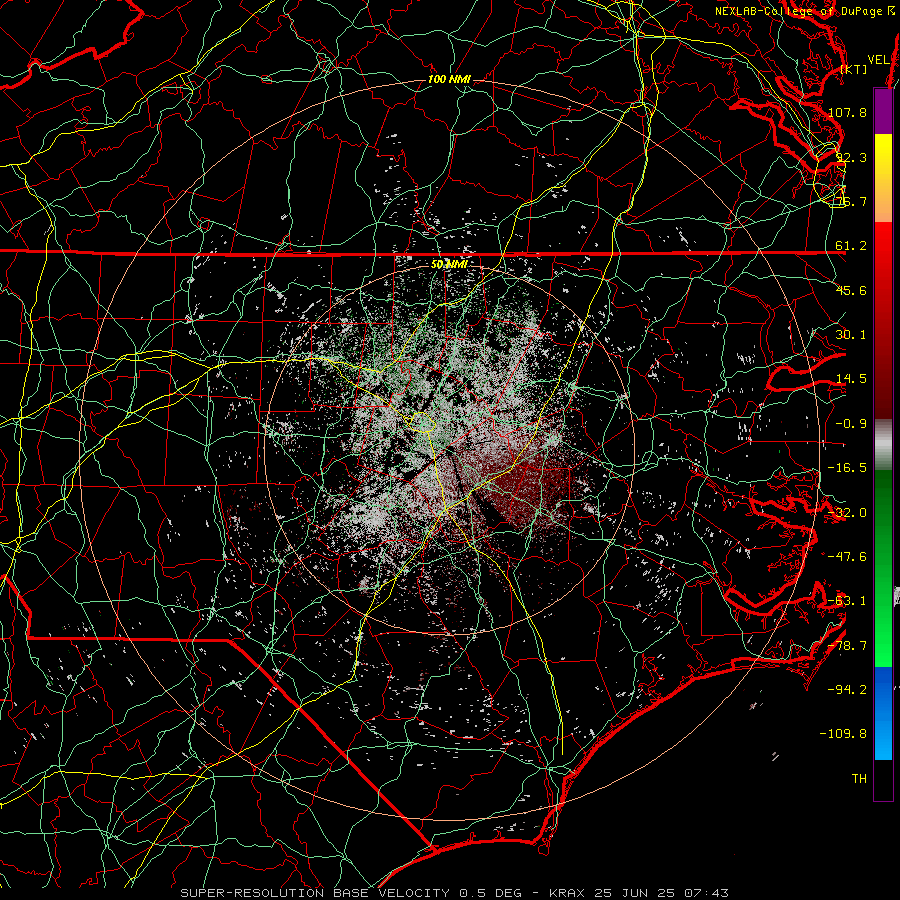Pick the gray near-zero segment of color bar
This screenshot has height=900, width=900.
click(883, 445)
